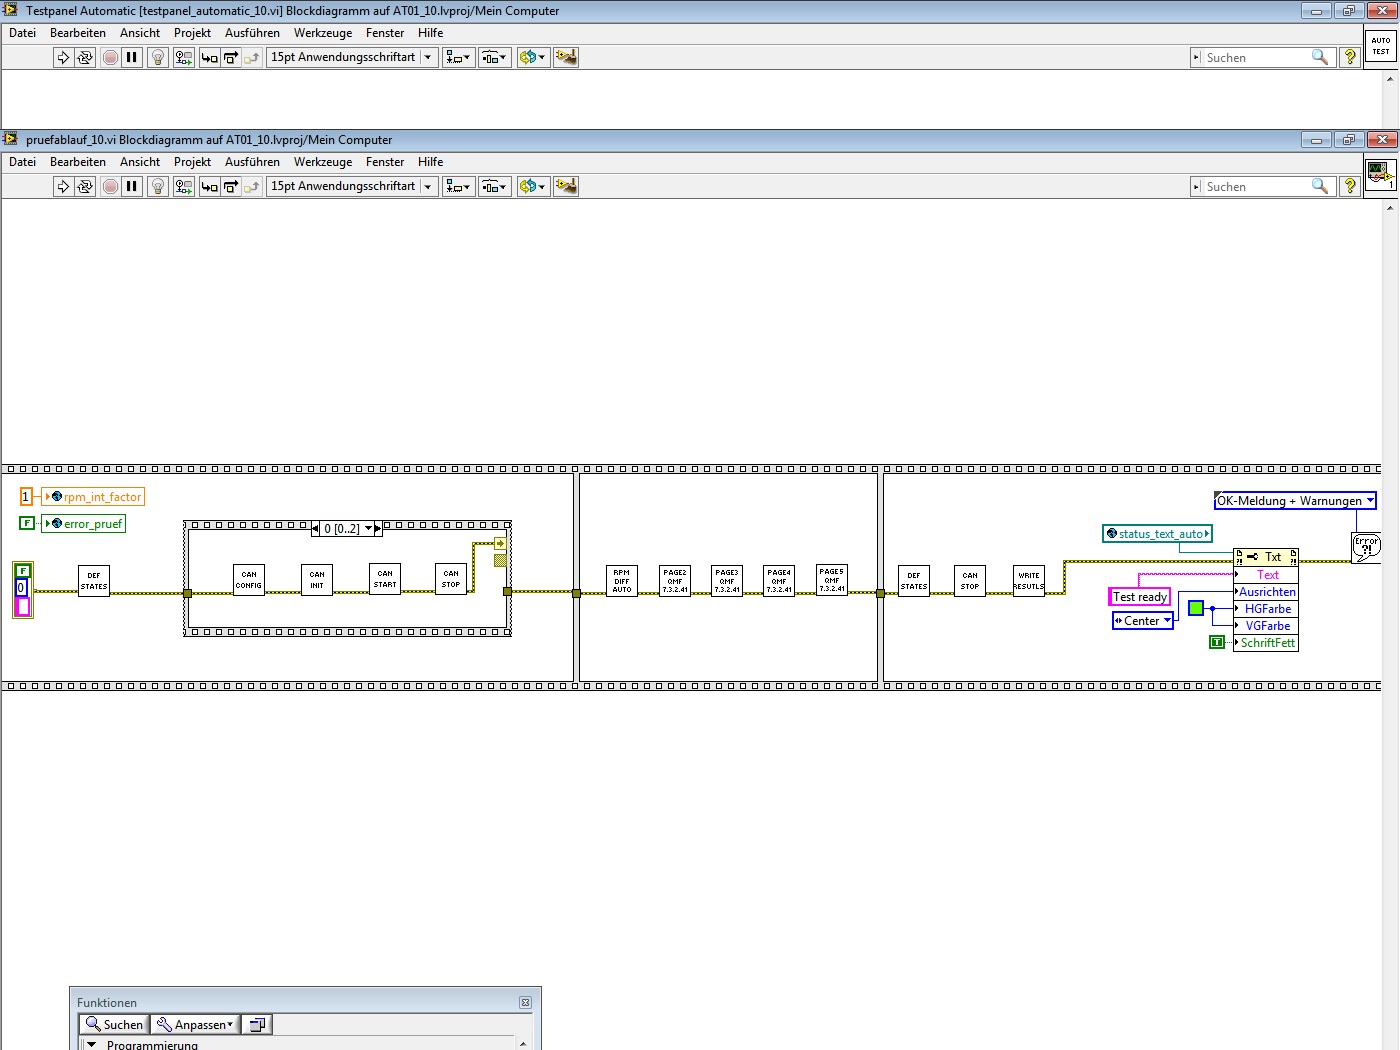The image size is (1400, 1050).
Task: Run the pruefablauf_10.vi diagram with the Run arrow
Action: click(x=63, y=186)
